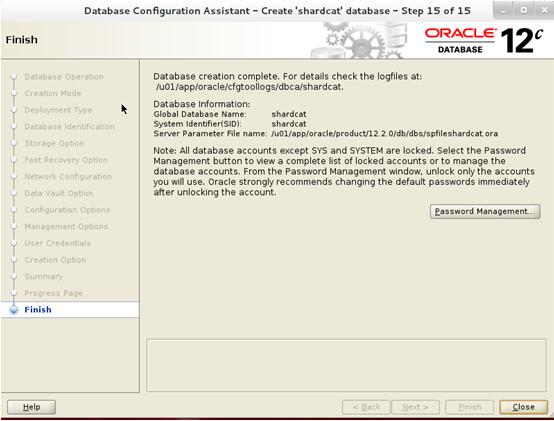This screenshot has height=421, width=554.
Task: Click the Database Operation step bullet
Action: coord(14,77)
